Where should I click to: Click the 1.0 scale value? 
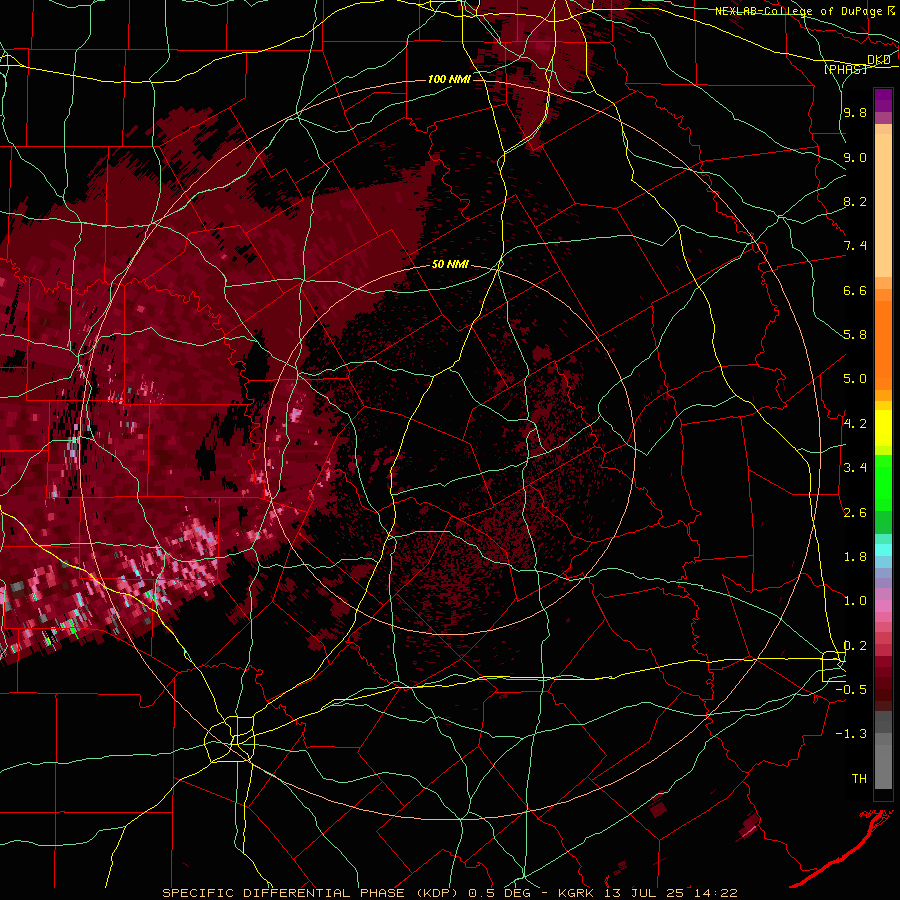tap(855, 601)
